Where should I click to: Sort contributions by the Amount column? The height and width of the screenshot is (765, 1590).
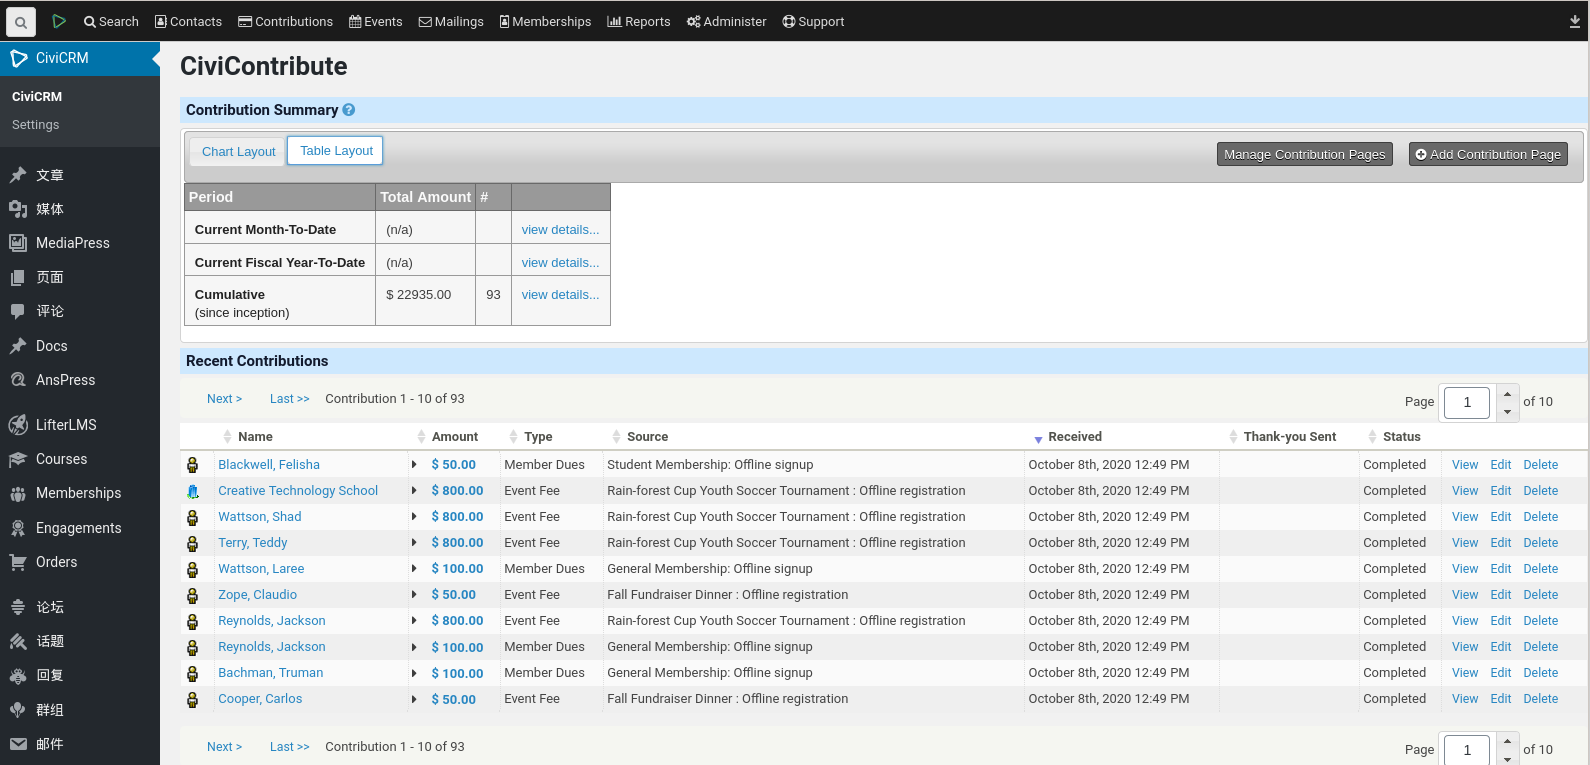coord(454,437)
